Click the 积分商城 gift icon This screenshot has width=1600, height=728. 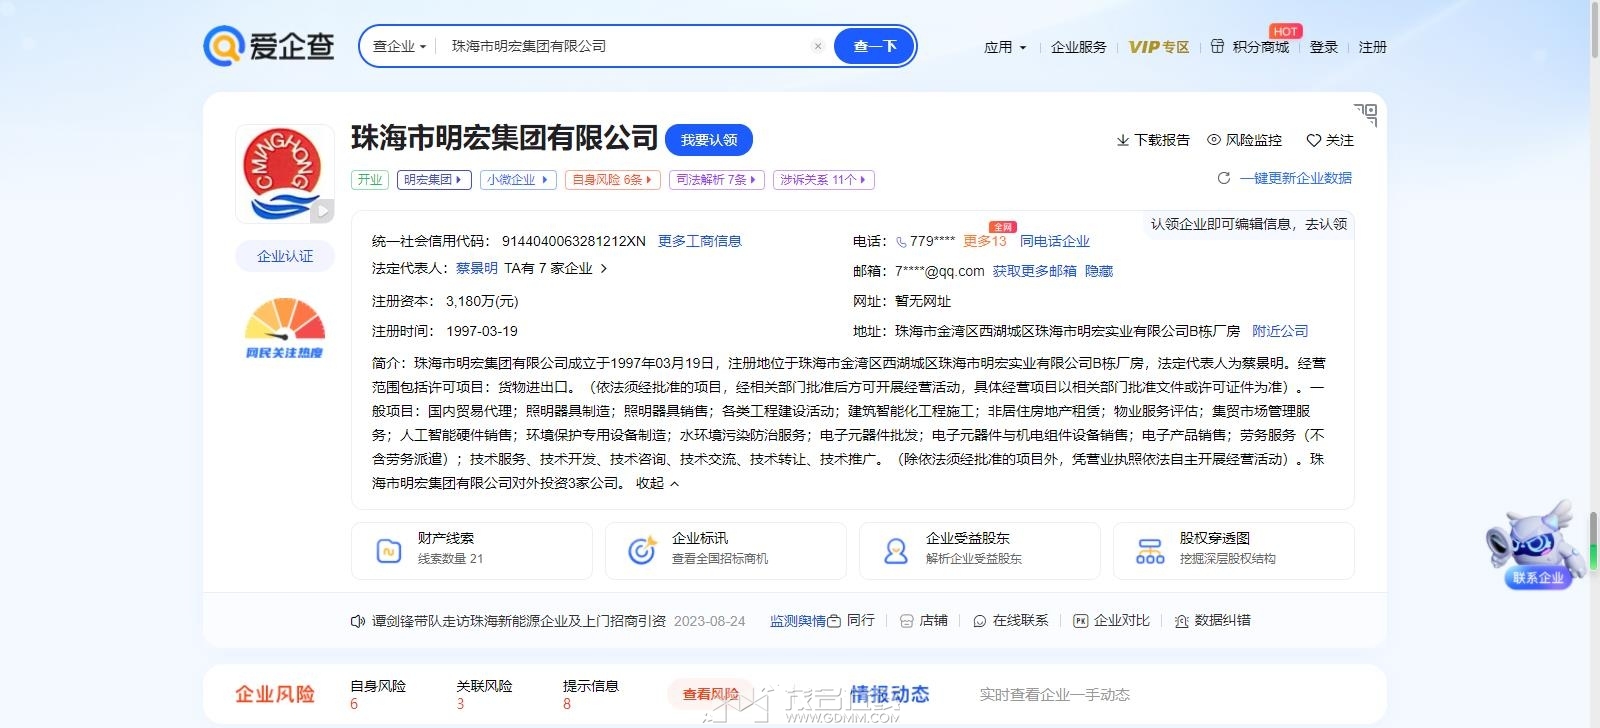point(1217,46)
